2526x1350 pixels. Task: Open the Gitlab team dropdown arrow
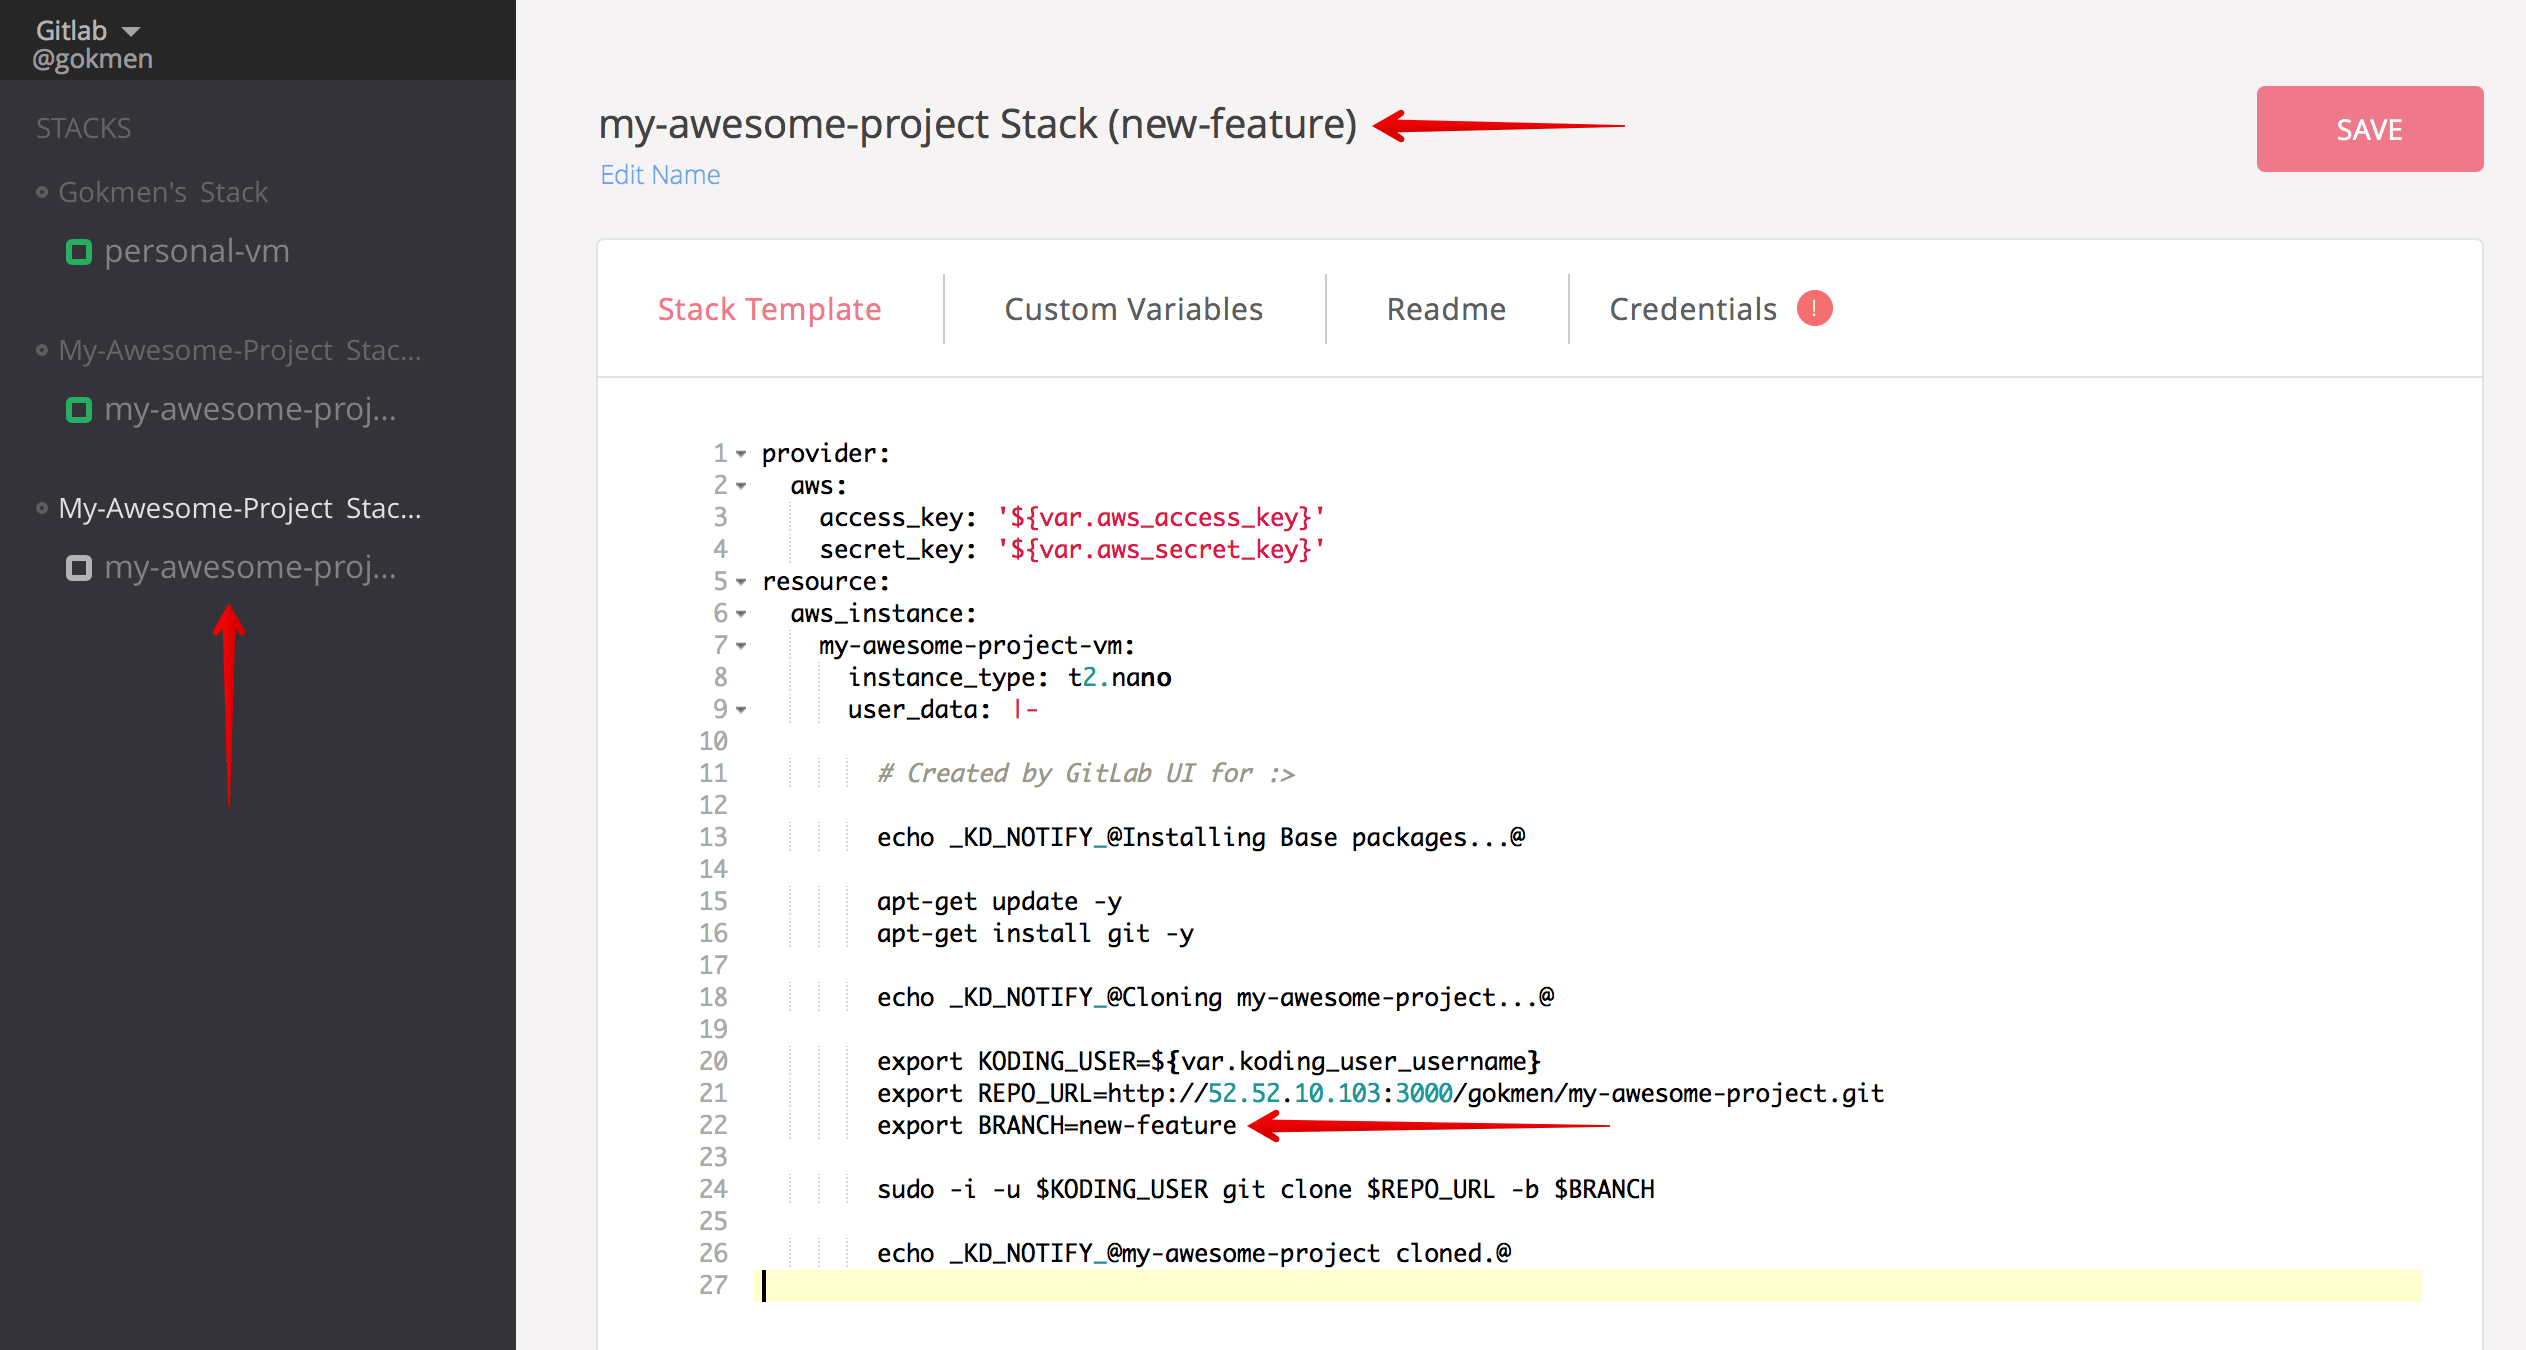131,32
